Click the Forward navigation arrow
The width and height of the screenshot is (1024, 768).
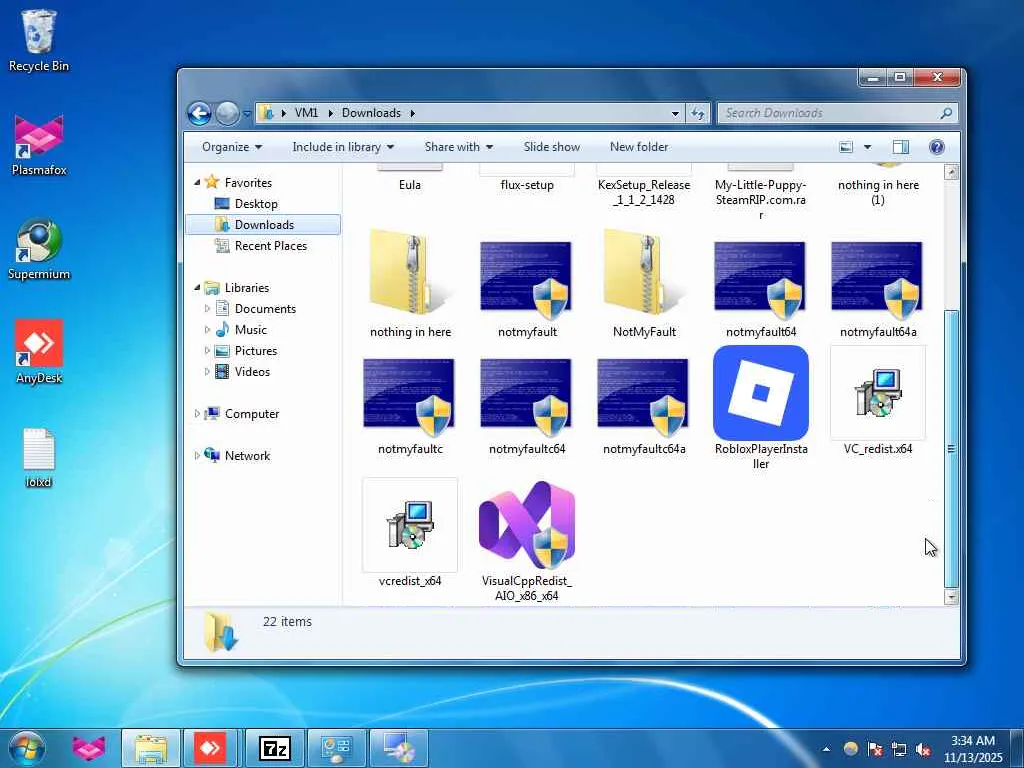point(227,114)
